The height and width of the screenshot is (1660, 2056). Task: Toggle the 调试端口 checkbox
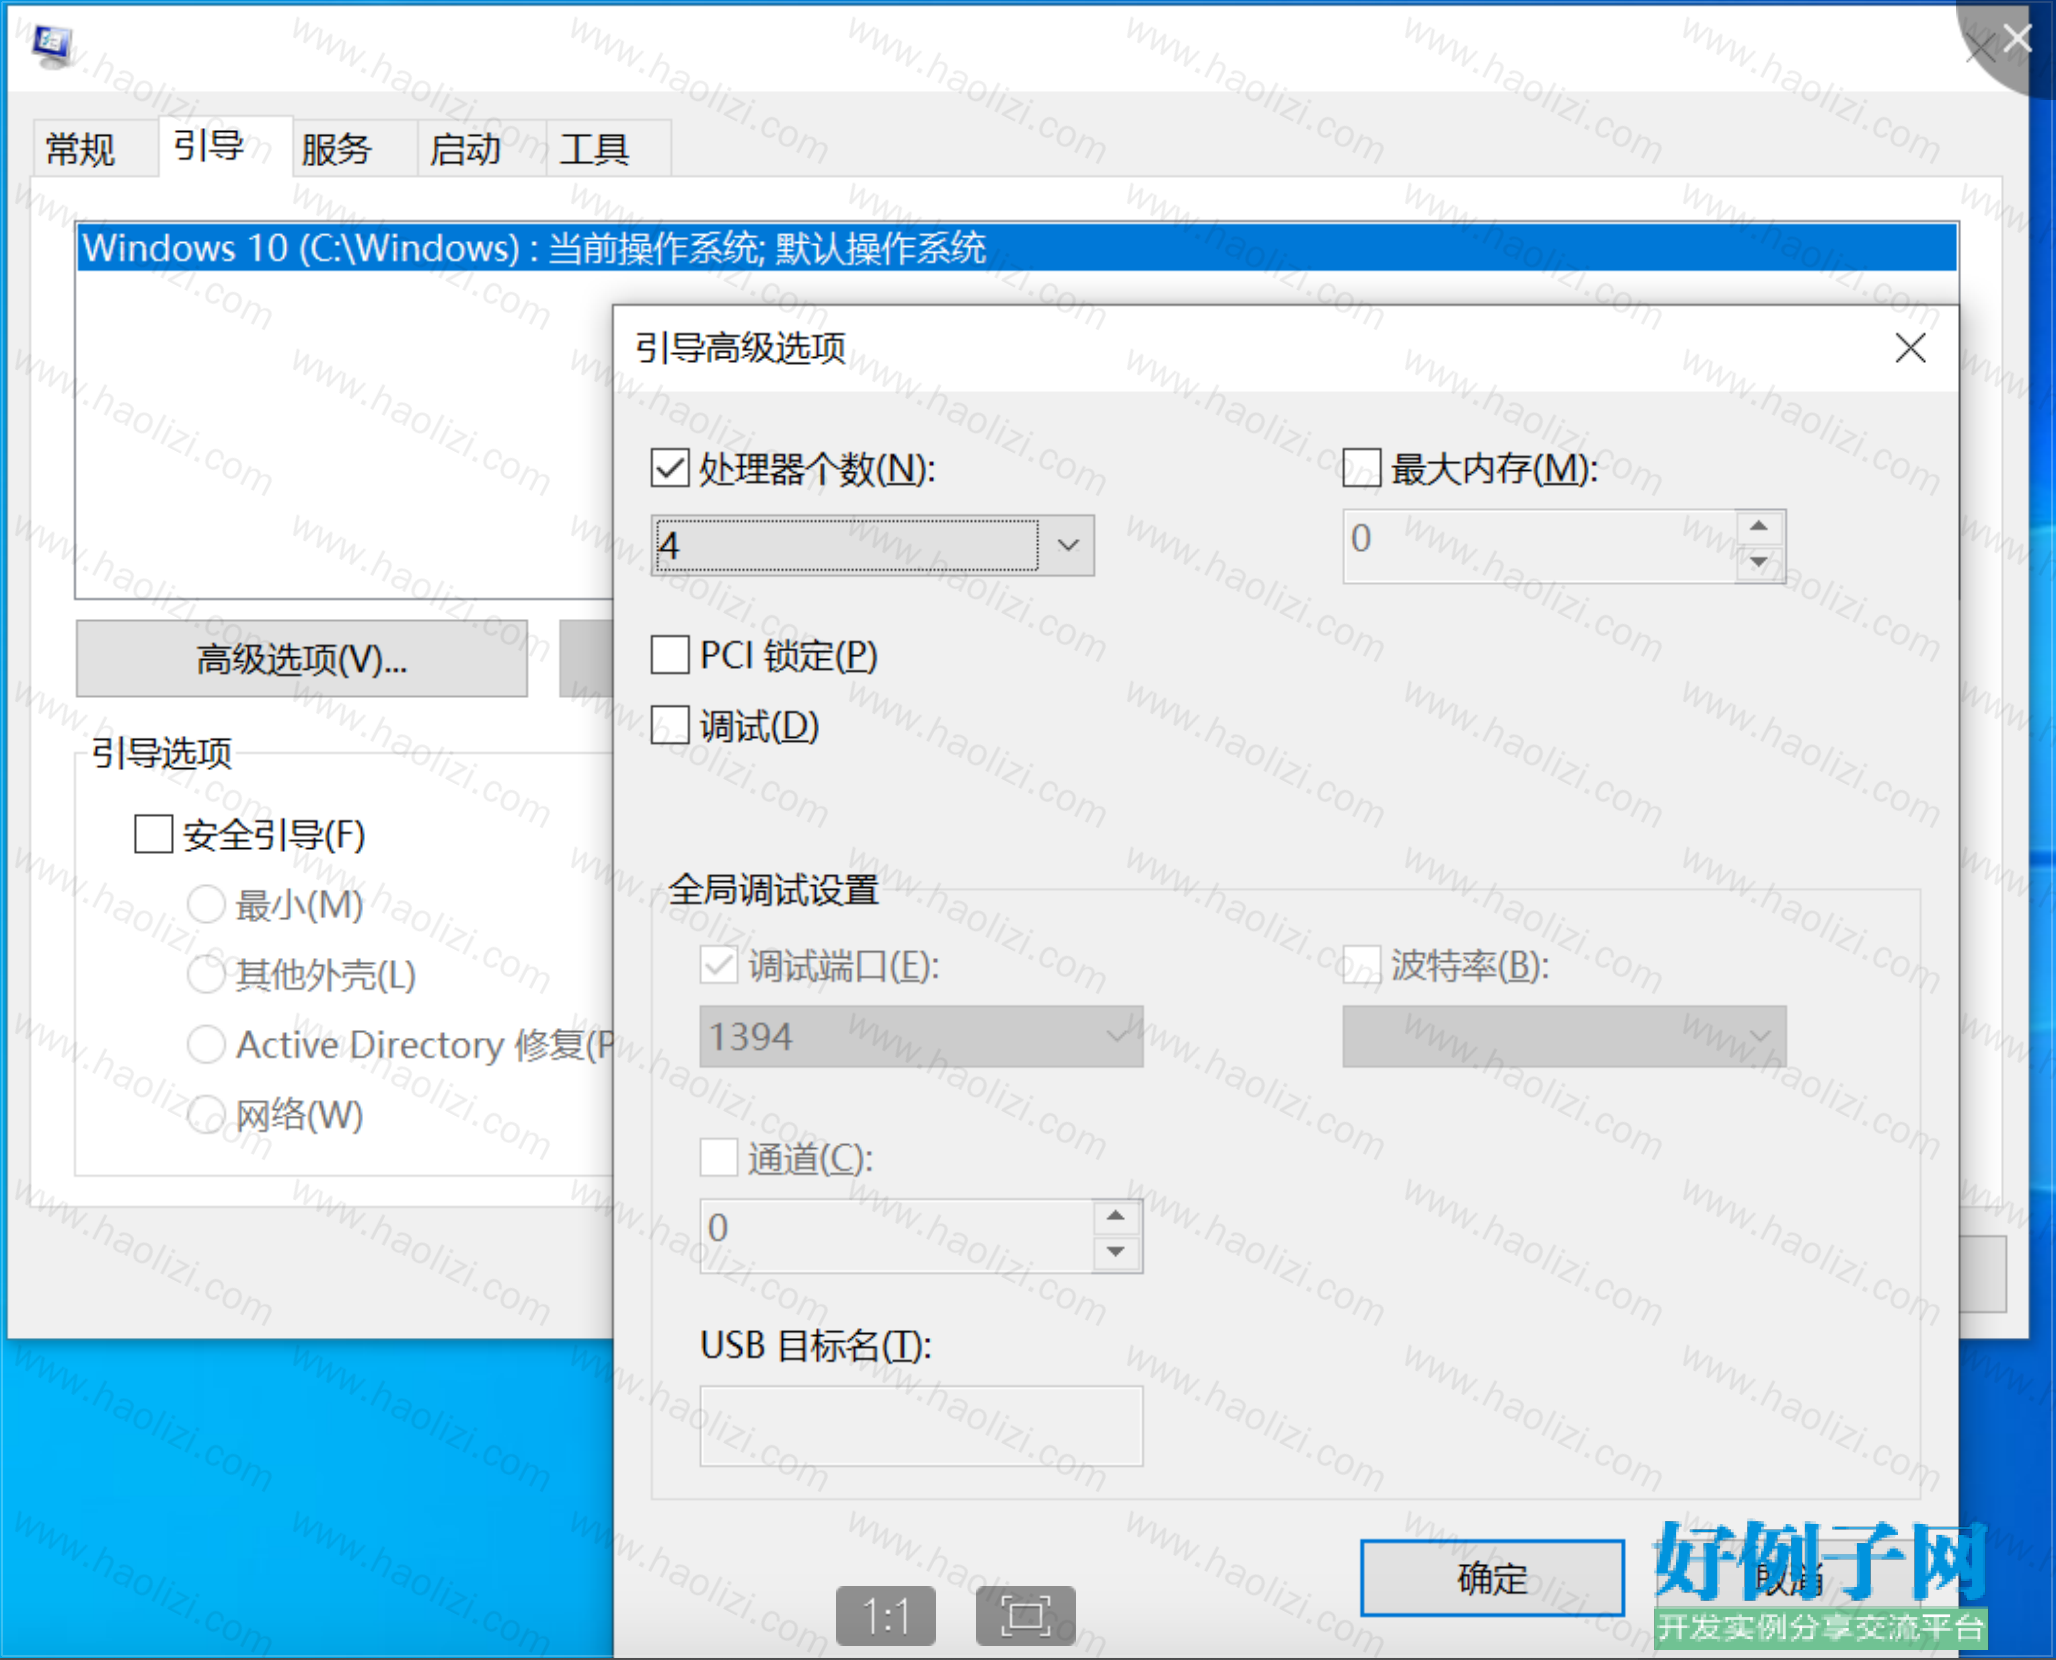point(718,965)
